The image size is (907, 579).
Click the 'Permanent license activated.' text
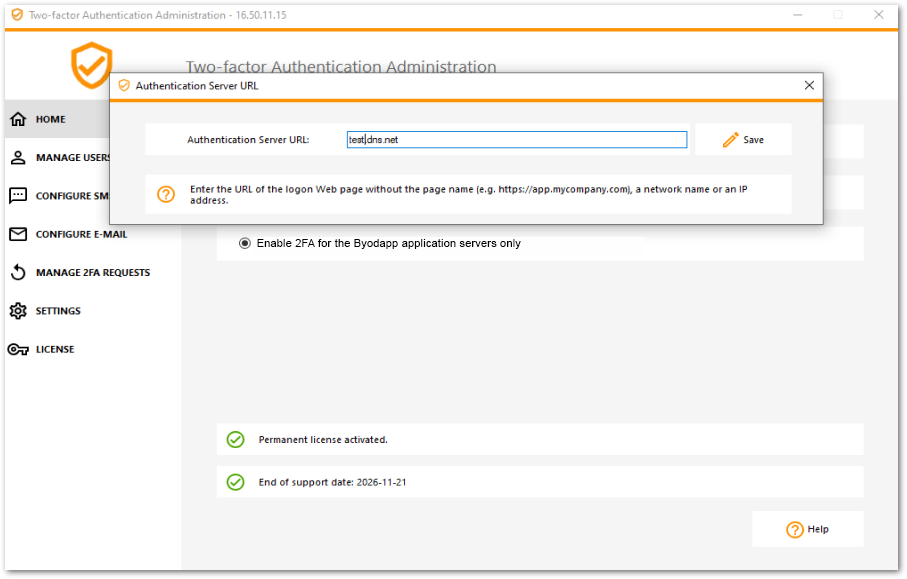323,440
